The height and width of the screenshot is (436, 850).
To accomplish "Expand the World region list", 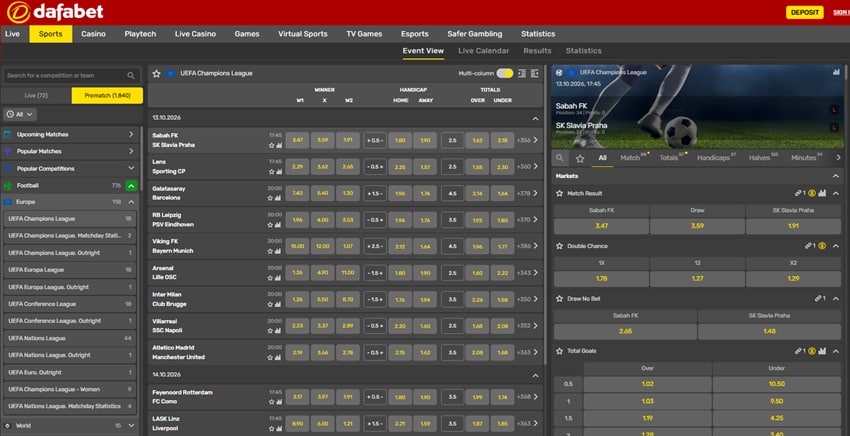I will click(x=131, y=426).
